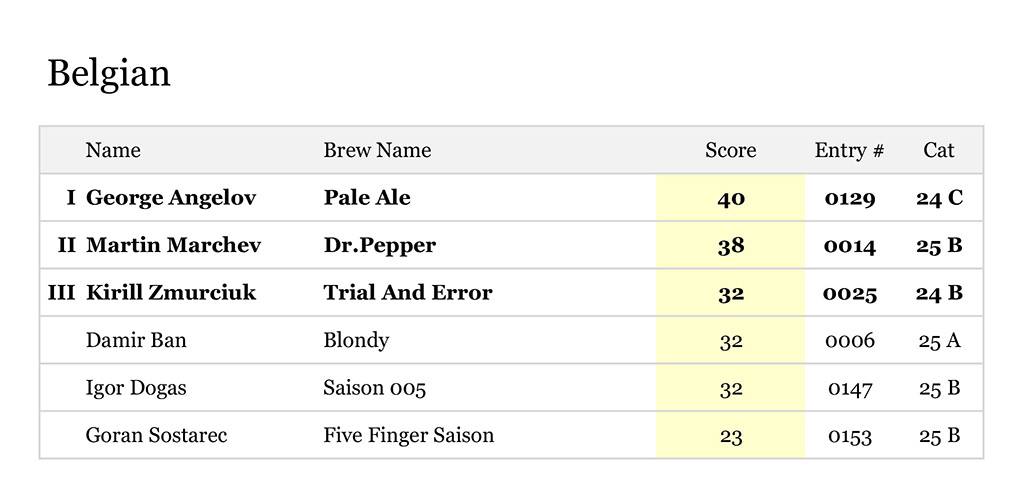
Task: Click Goran Sostarec's name
Action: (156, 435)
